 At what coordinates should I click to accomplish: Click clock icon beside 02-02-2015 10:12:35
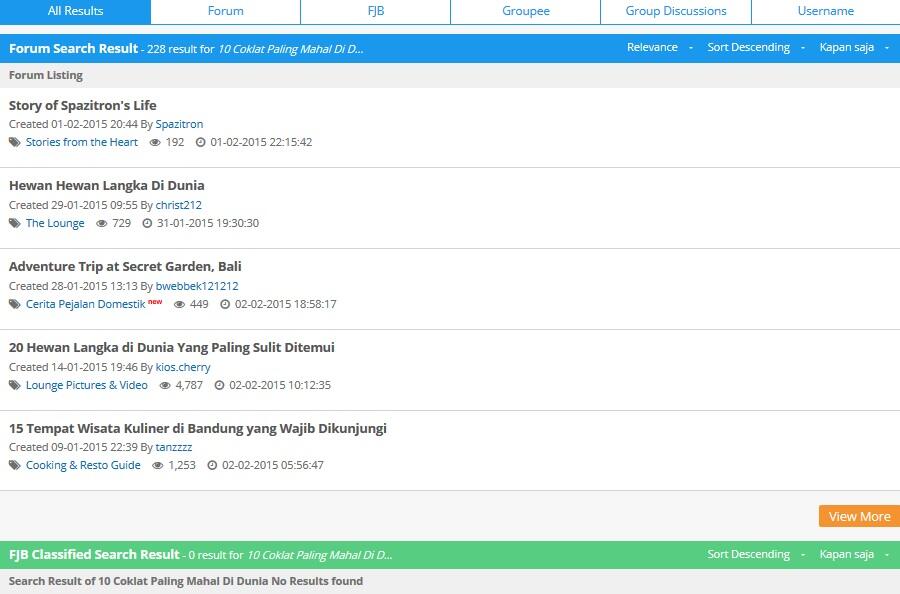(219, 385)
